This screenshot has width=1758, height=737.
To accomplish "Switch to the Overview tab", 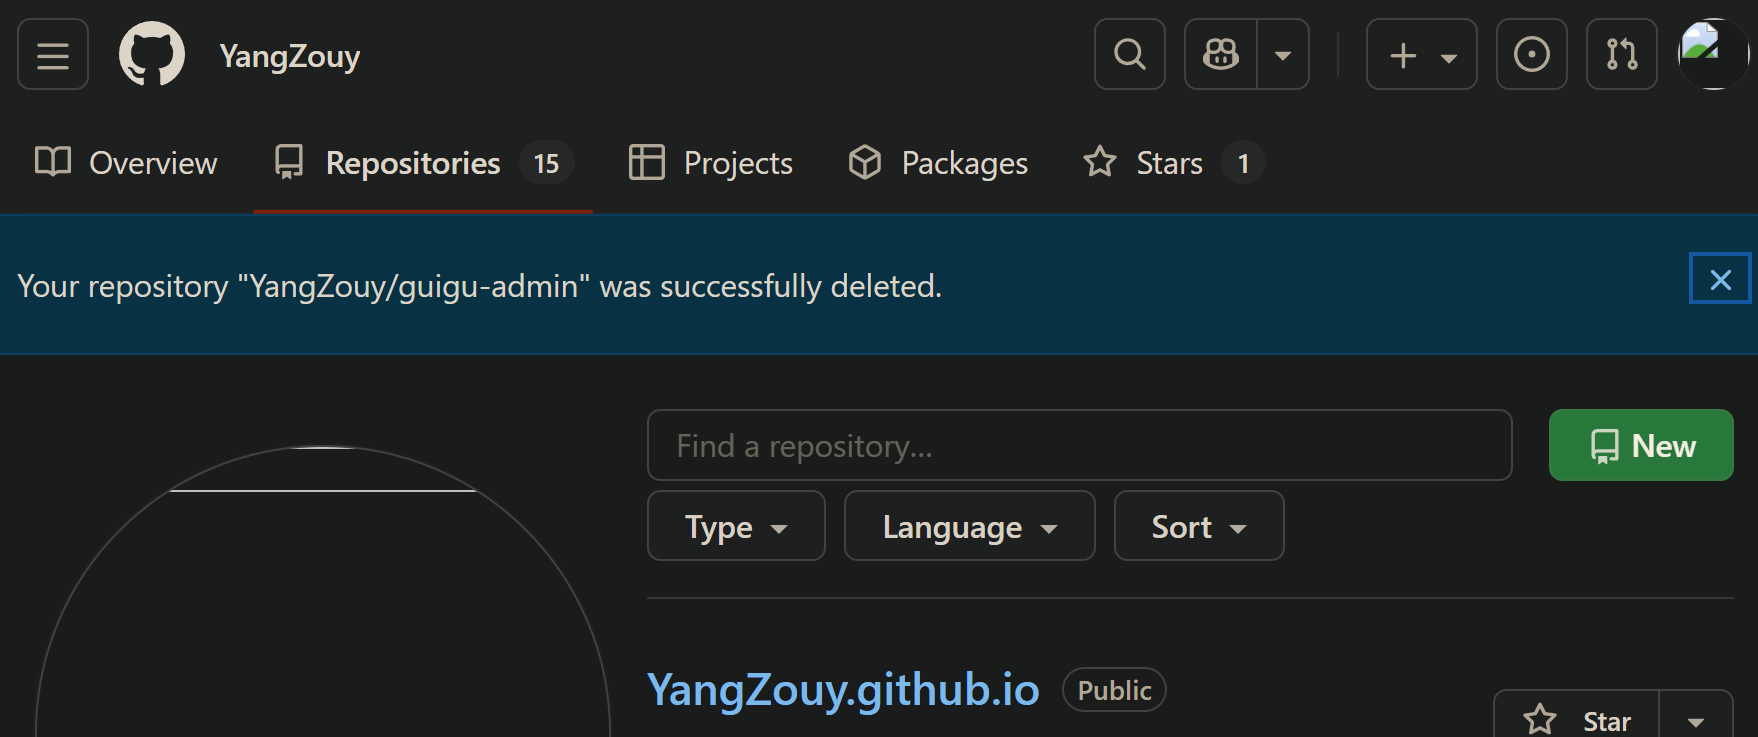I will coord(126,163).
